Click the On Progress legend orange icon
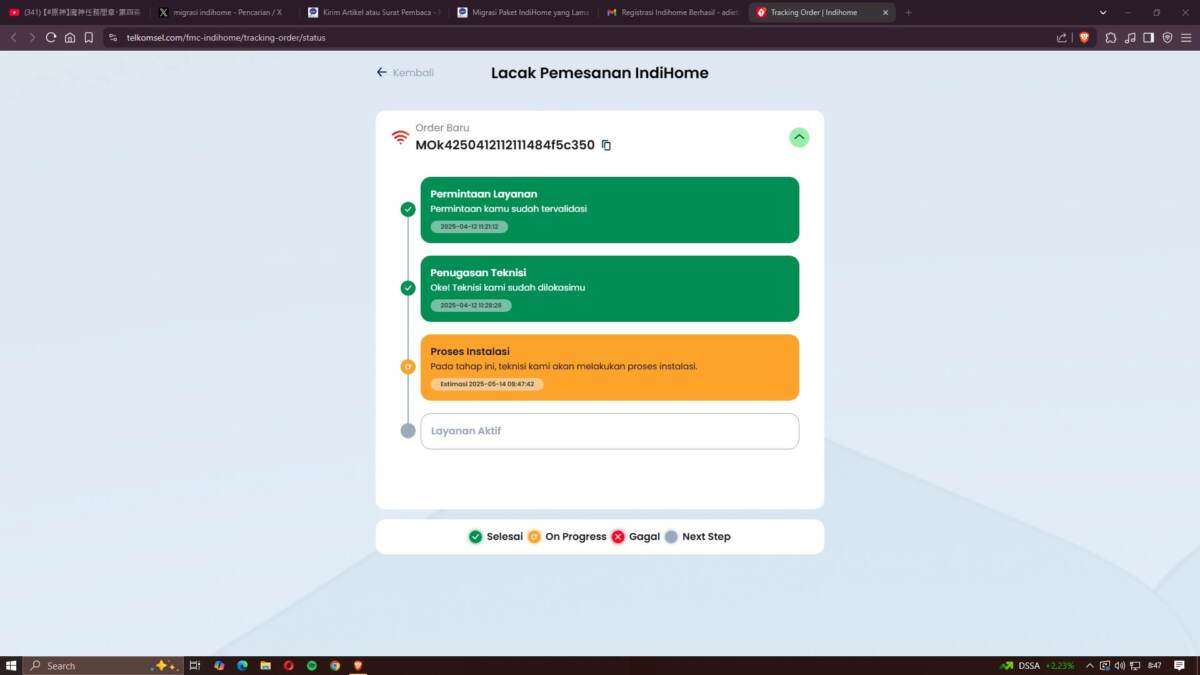The image size is (1200, 675). [534, 537]
